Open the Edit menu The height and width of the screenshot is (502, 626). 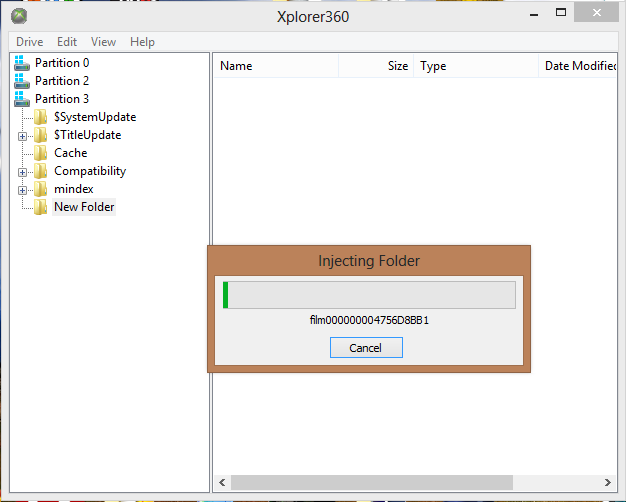67,42
